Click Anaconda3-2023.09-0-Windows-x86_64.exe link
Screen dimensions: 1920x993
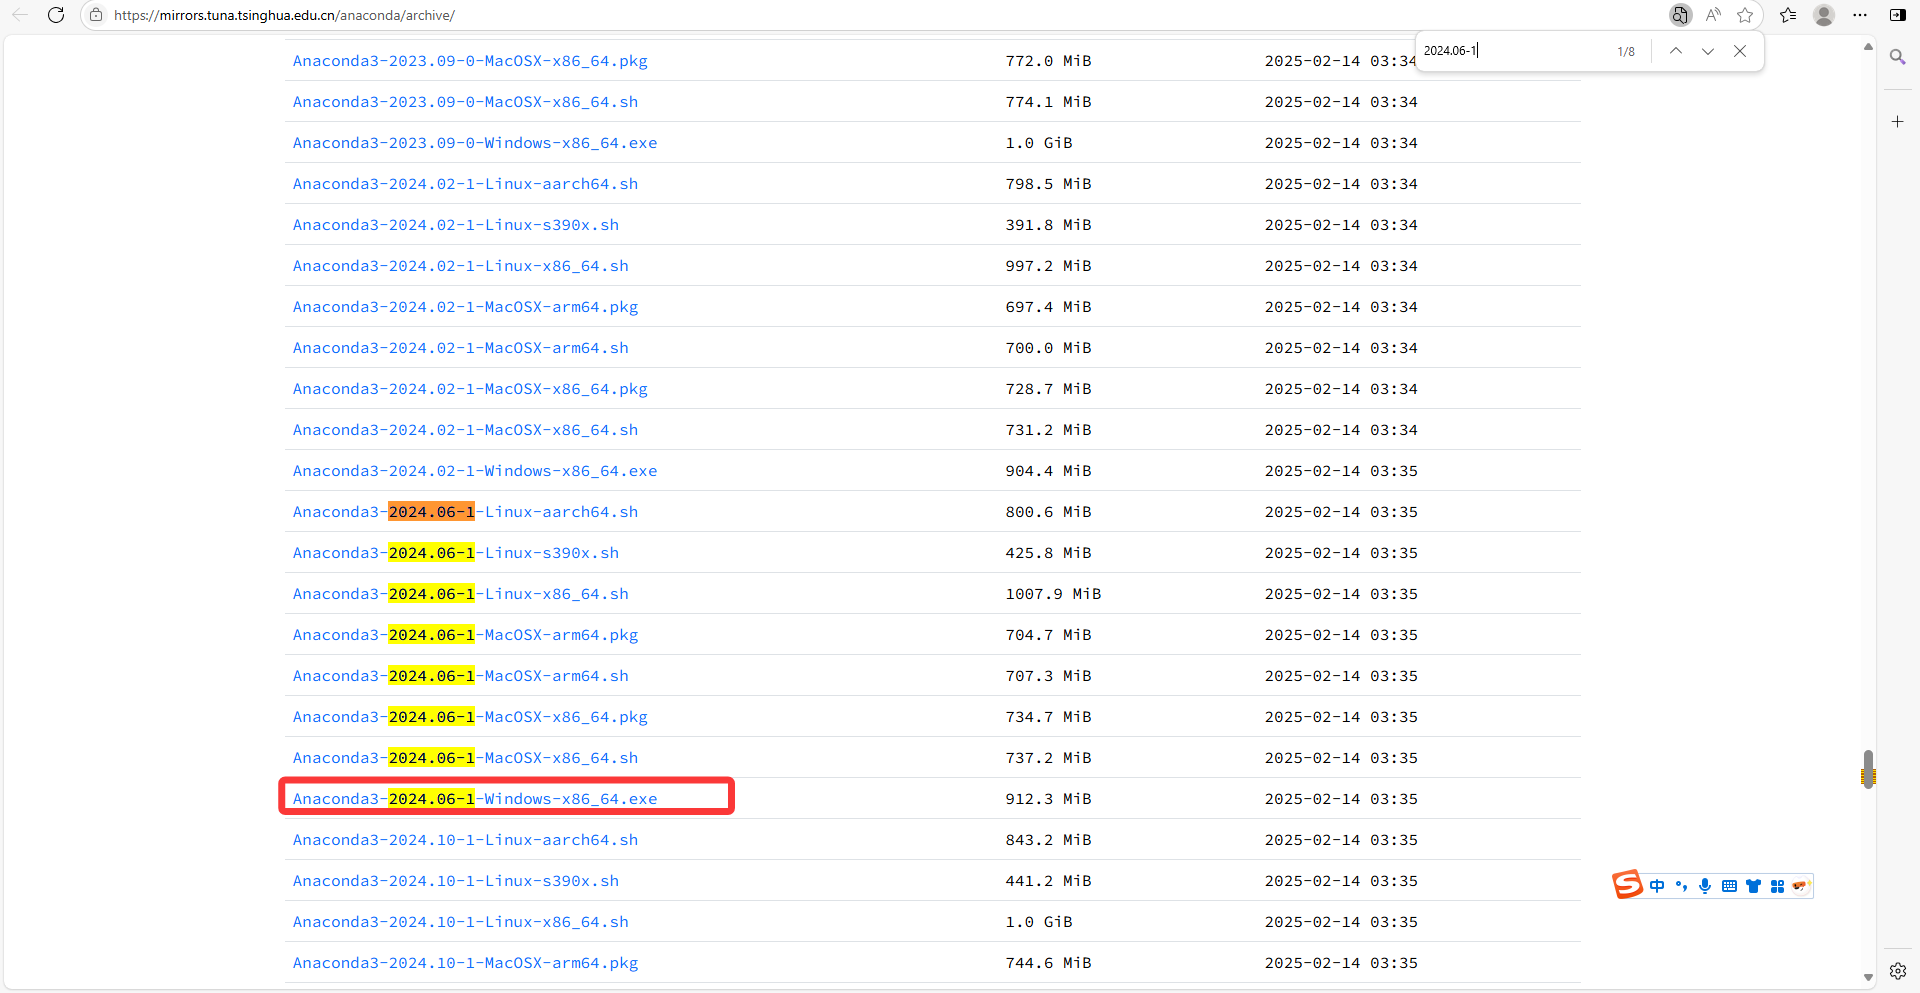coord(475,143)
